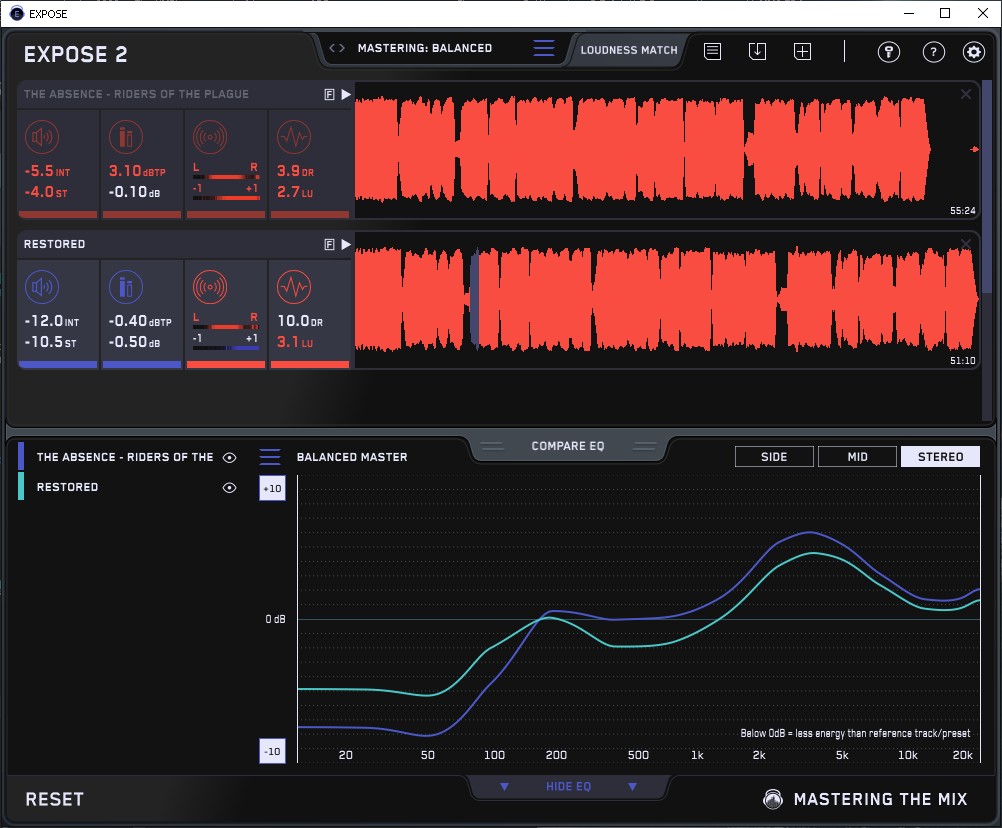The image size is (1002, 828).
Task: Select the STEREO EQ view
Action: pyautogui.click(x=940, y=457)
